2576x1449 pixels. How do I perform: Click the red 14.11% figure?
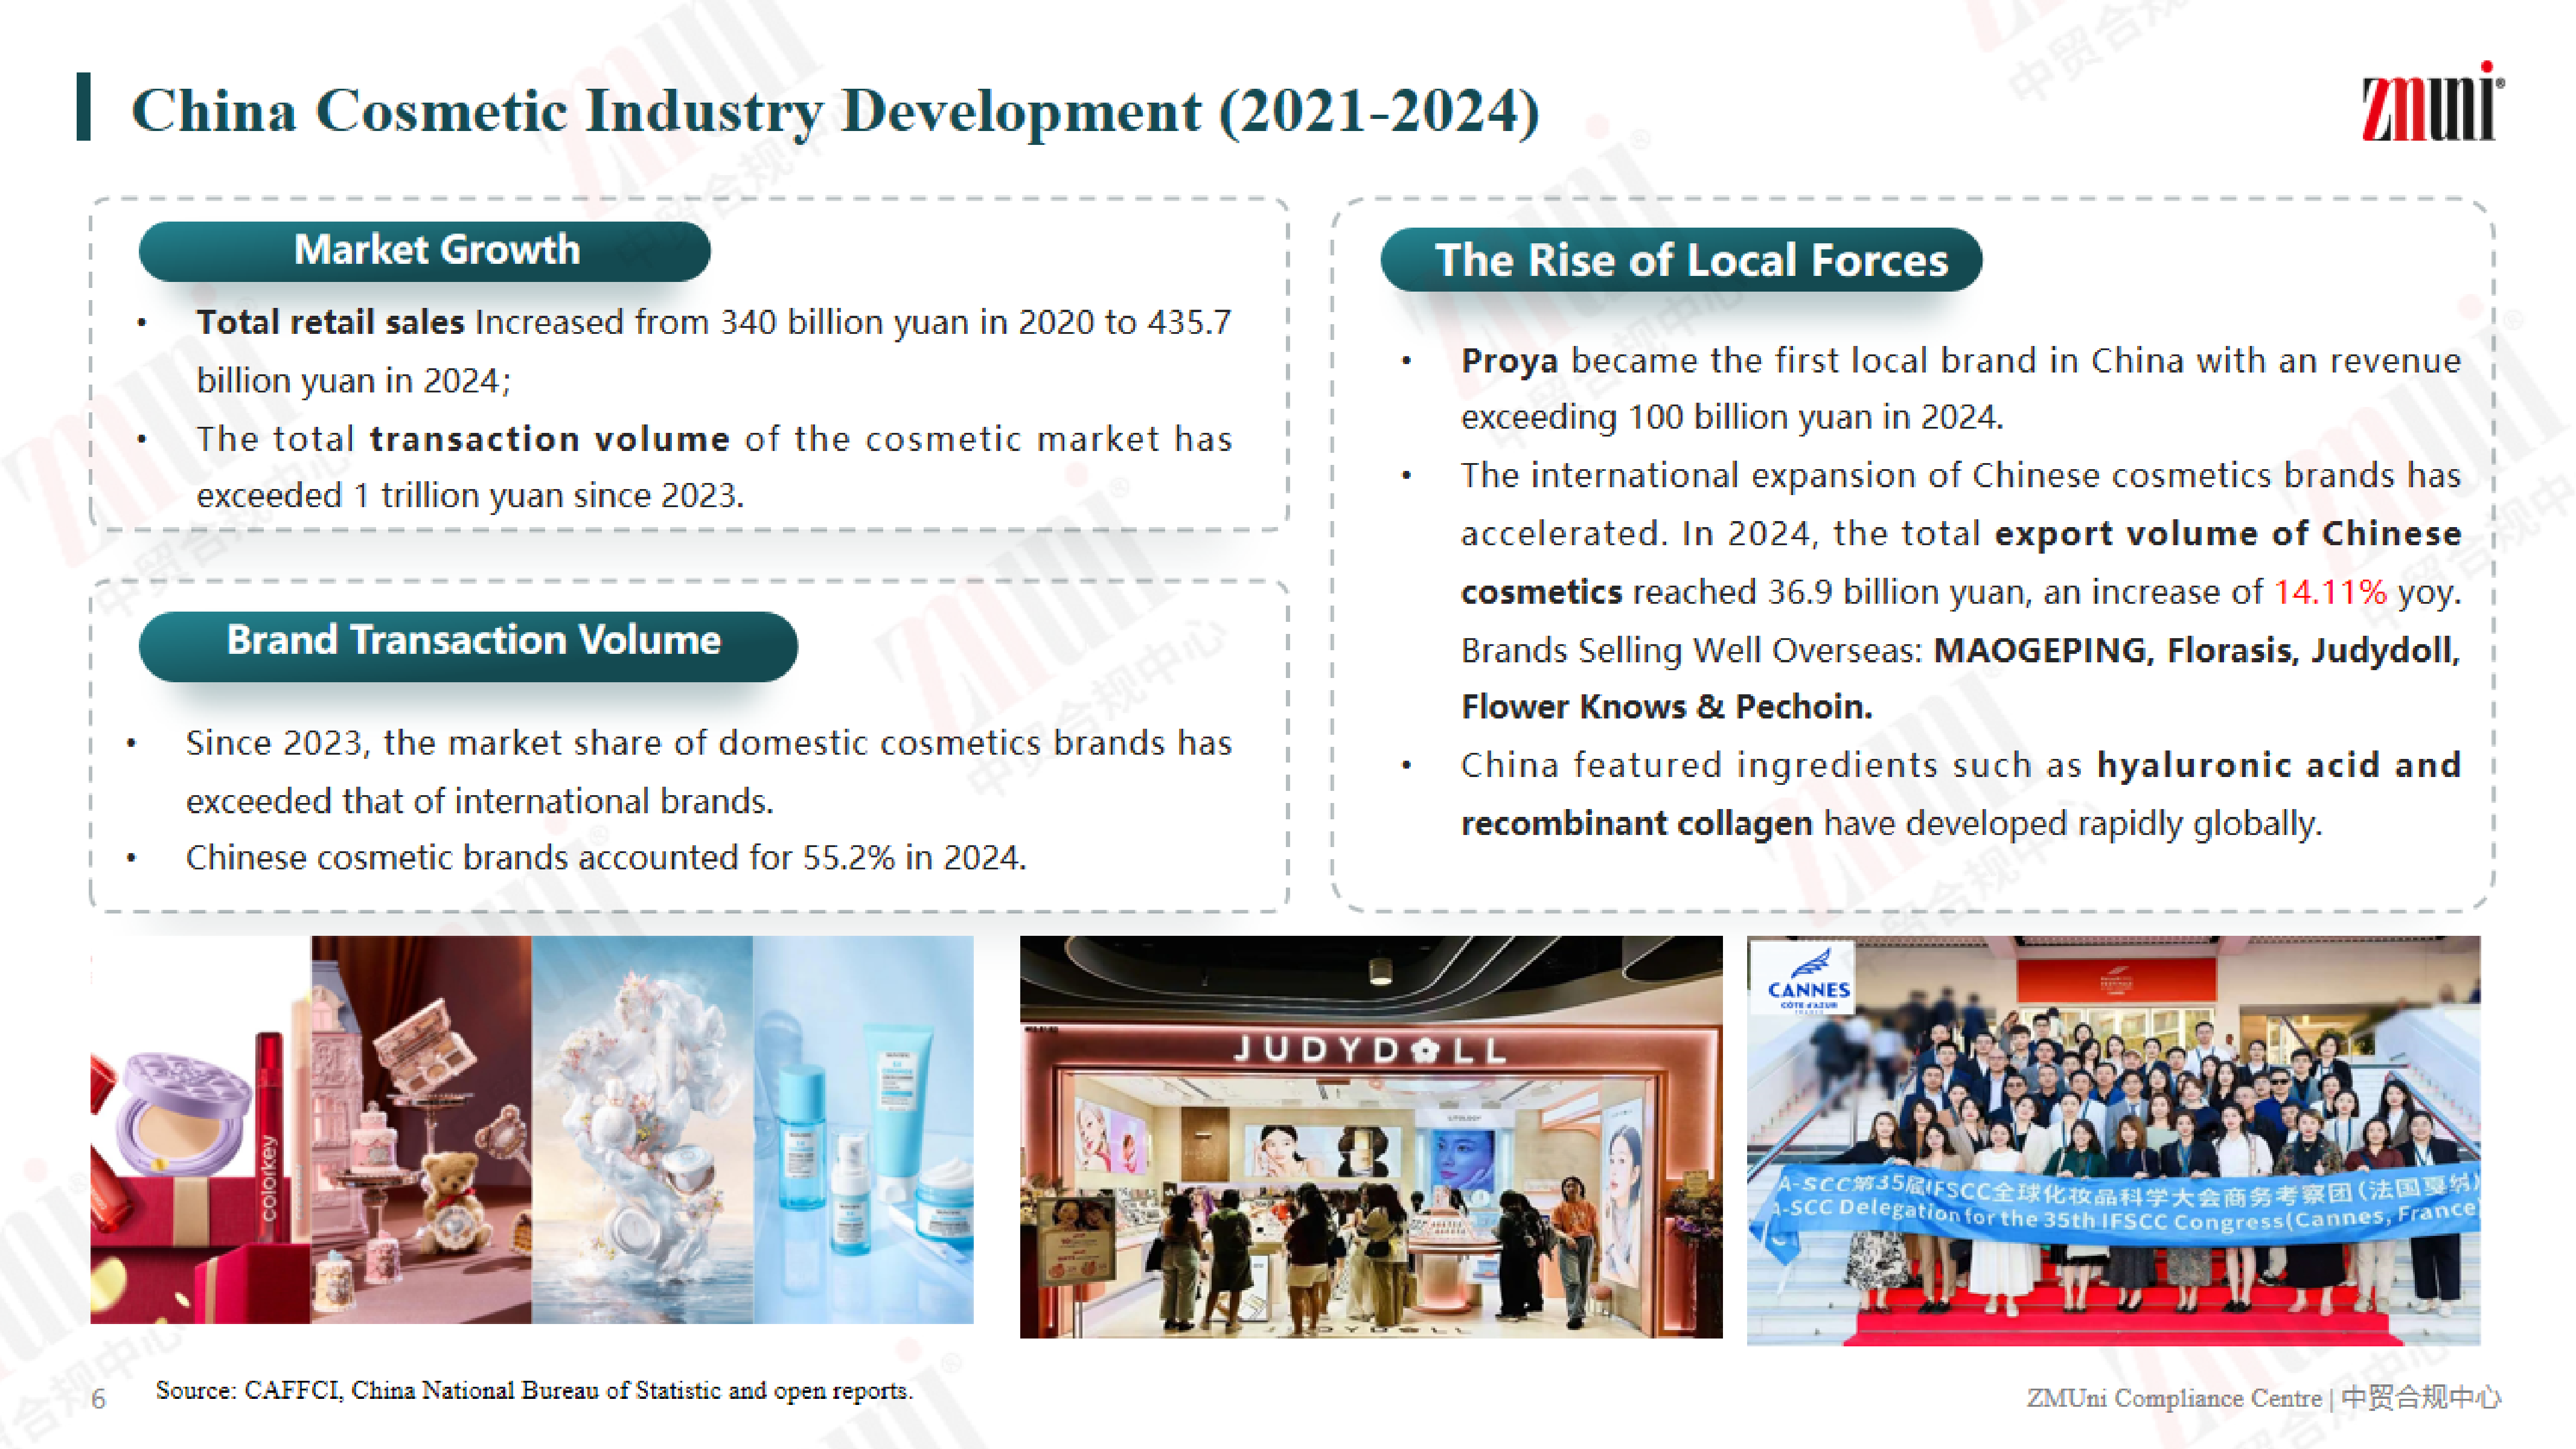(2330, 592)
